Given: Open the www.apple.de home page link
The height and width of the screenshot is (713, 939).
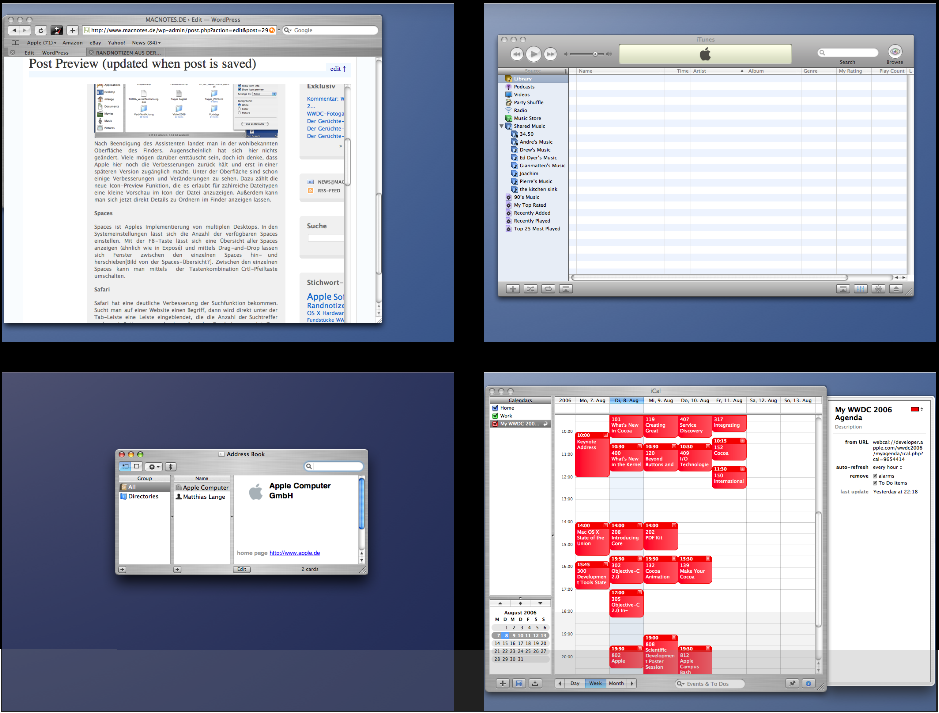Looking at the screenshot, I should tap(295, 553).
